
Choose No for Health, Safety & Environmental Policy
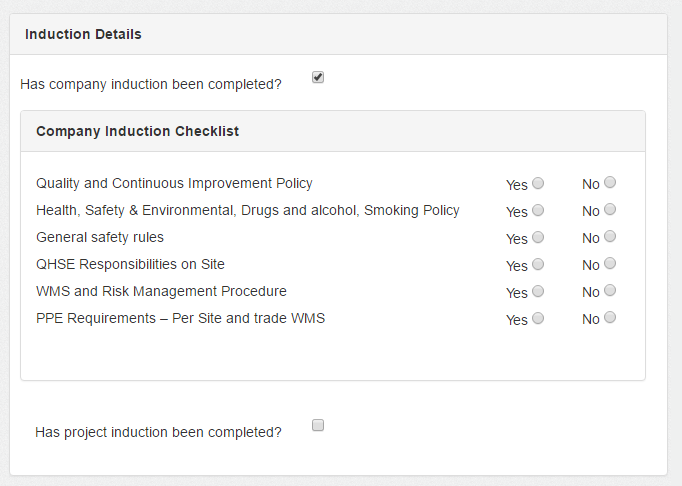(x=610, y=210)
